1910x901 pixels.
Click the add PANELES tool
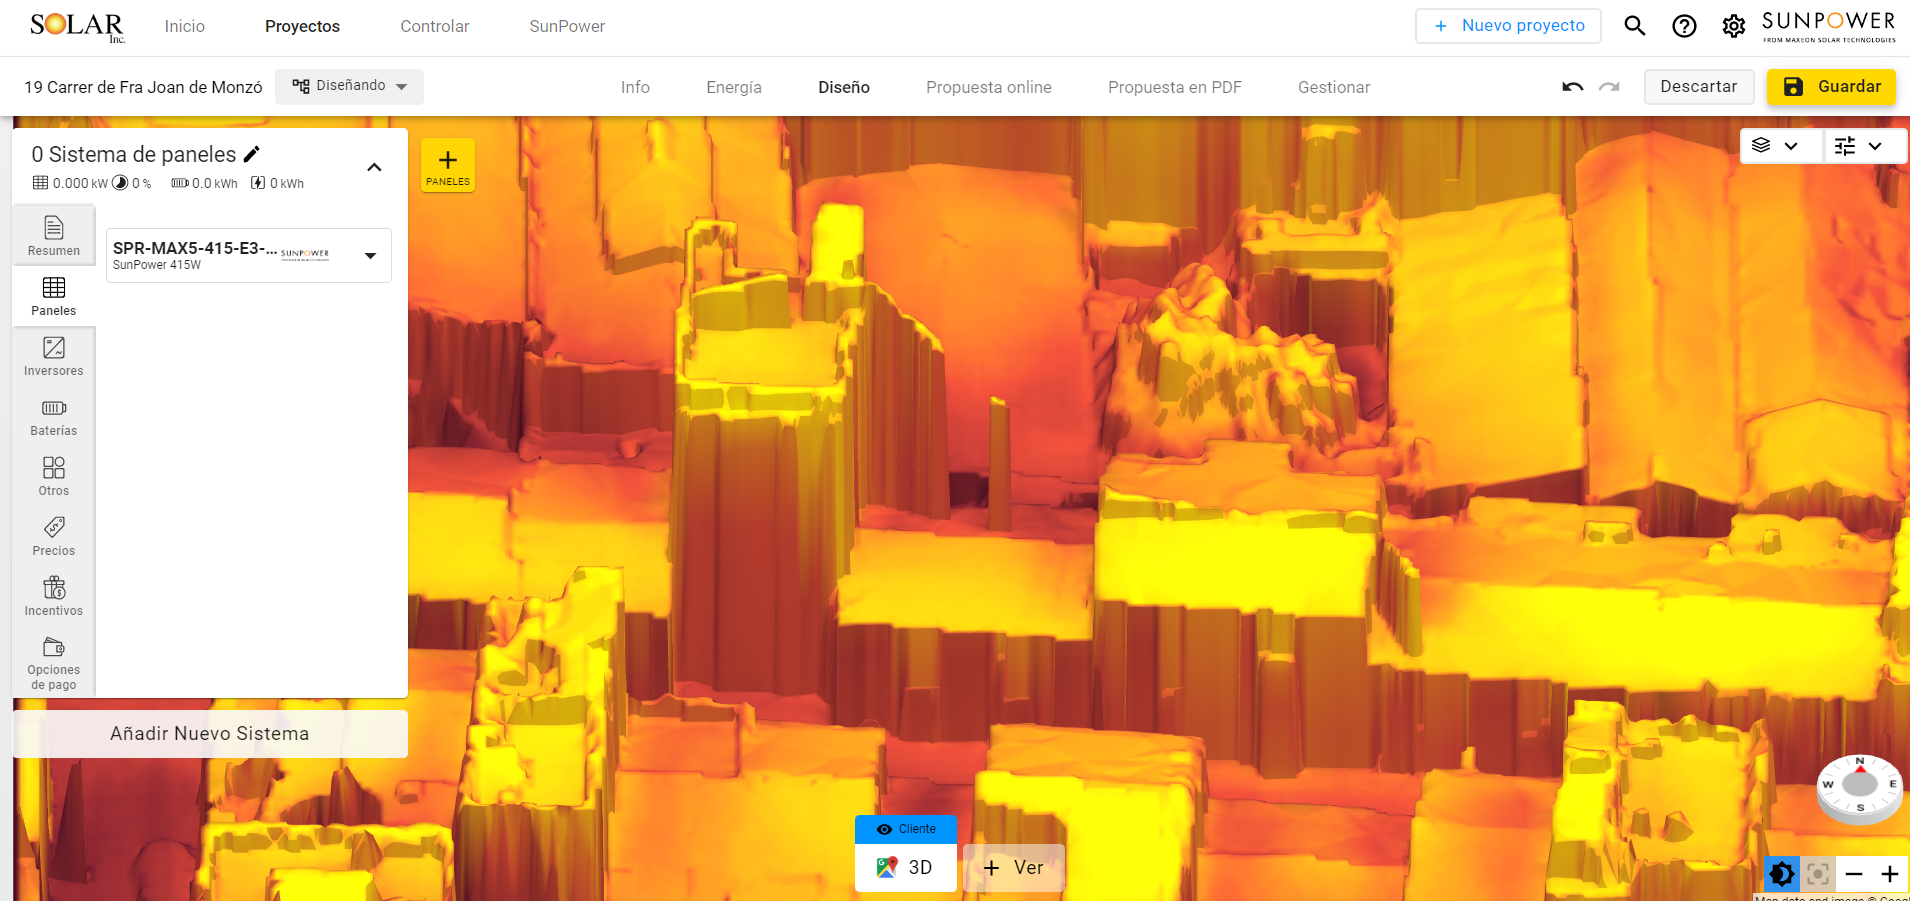[x=447, y=164]
